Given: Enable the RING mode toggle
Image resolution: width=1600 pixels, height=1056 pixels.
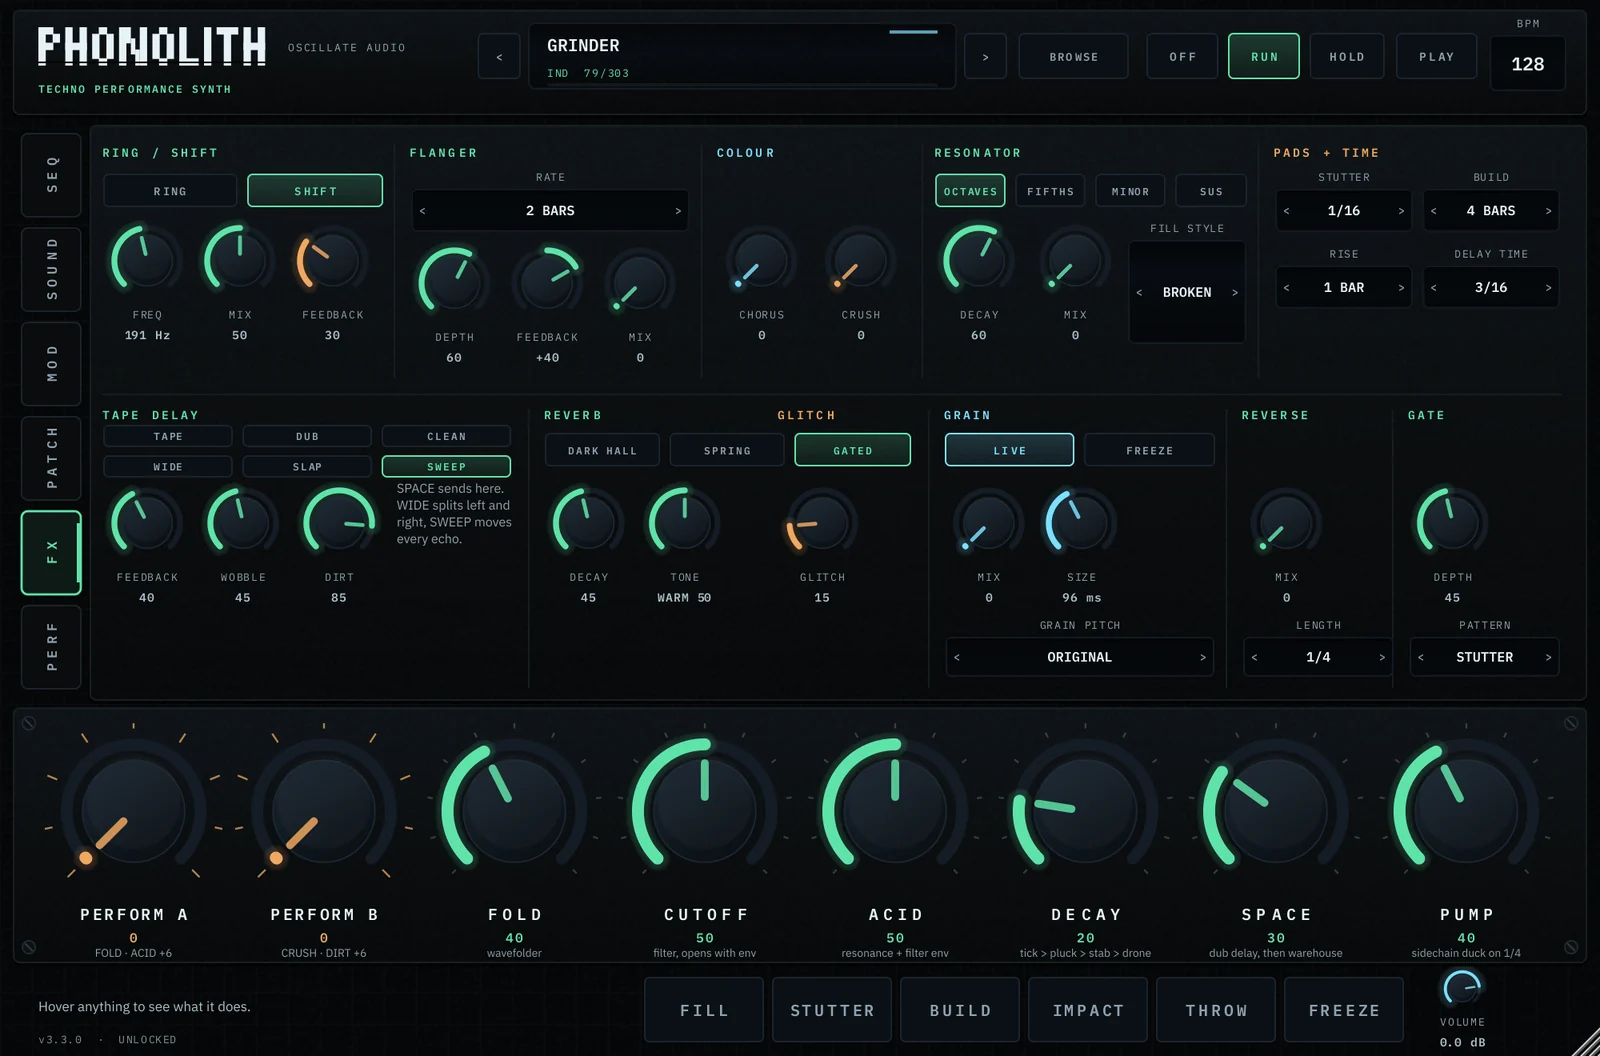Looking at the screenshot, I should point(170,191).
